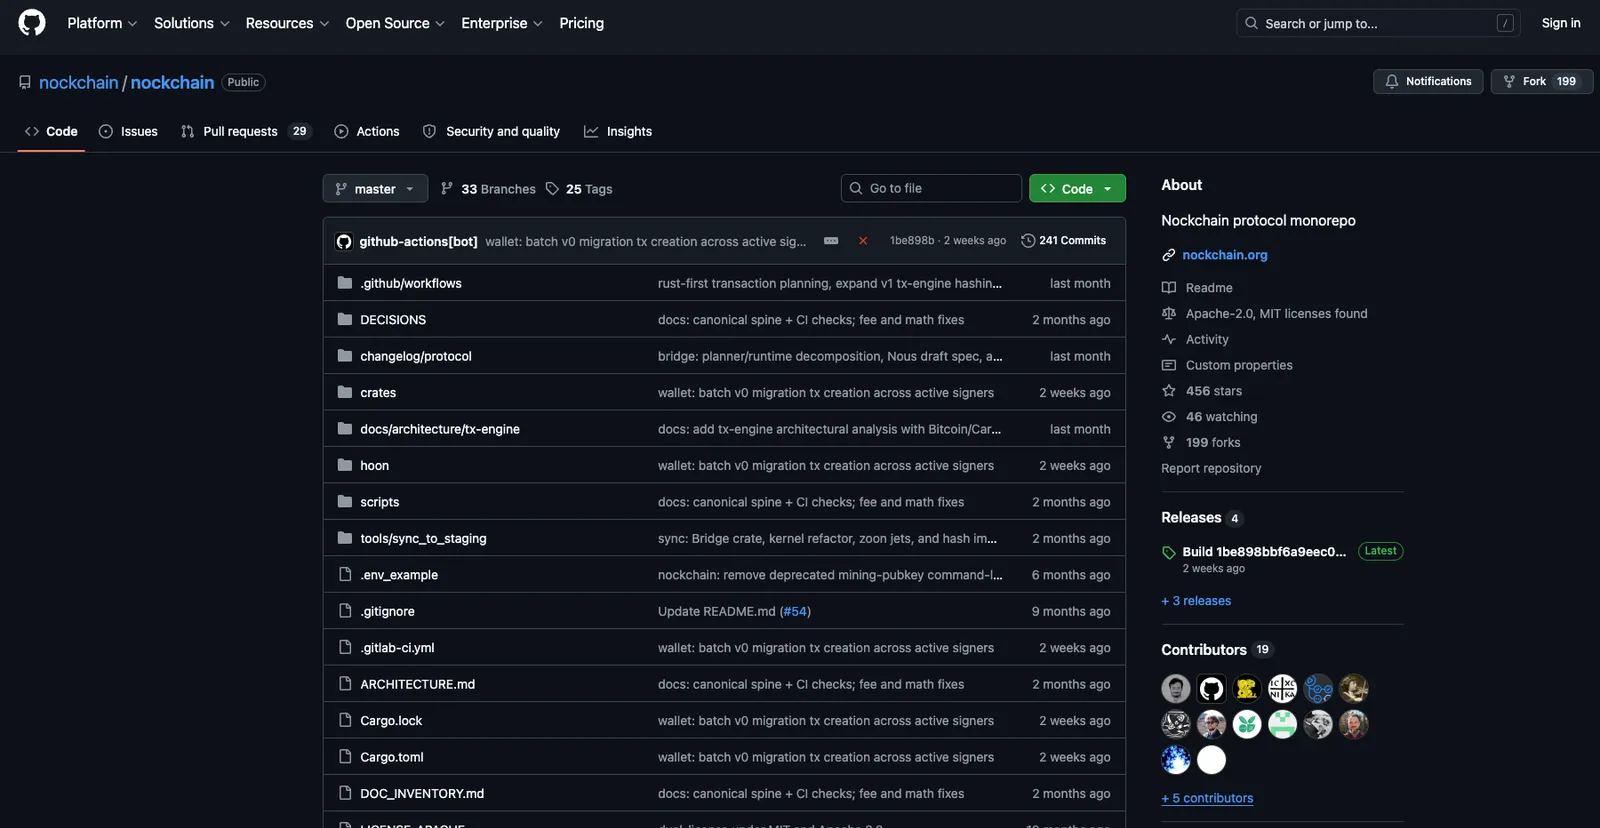Viewport: 1600px width, 828px height.
Task: View the 25 Tags link
Action: [x=579, y=188]
